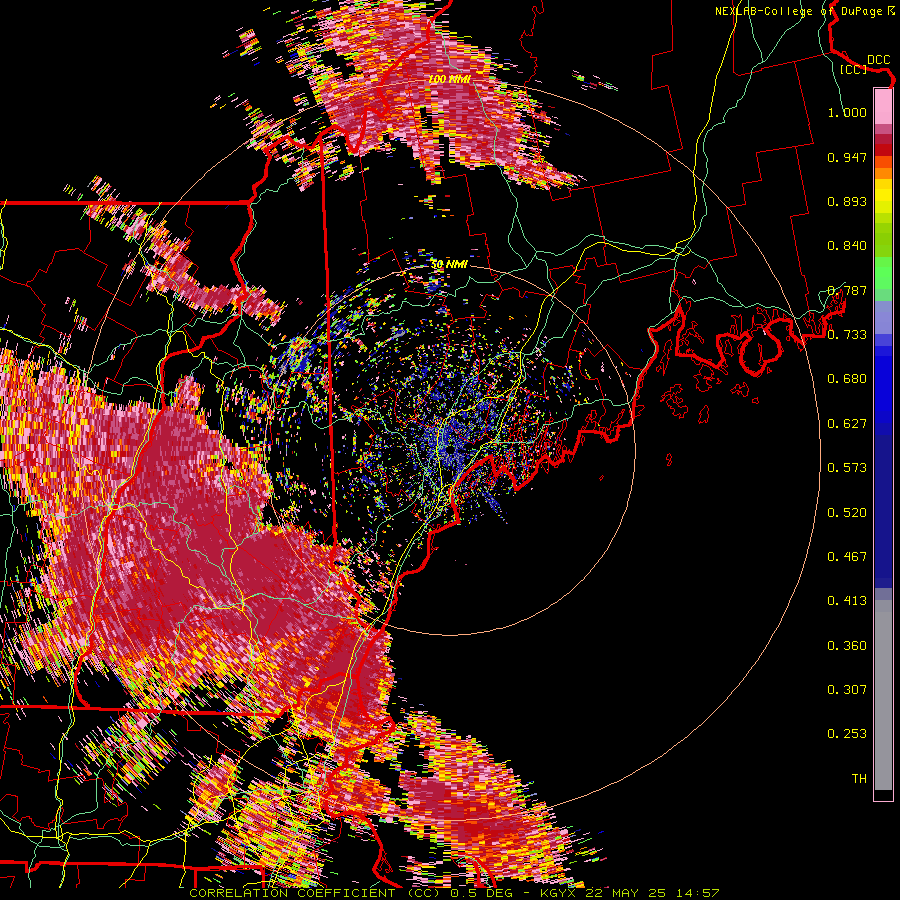Click the 0.467 legend value
This screenshot has height=900, width=900.
(x=847, y=557)
